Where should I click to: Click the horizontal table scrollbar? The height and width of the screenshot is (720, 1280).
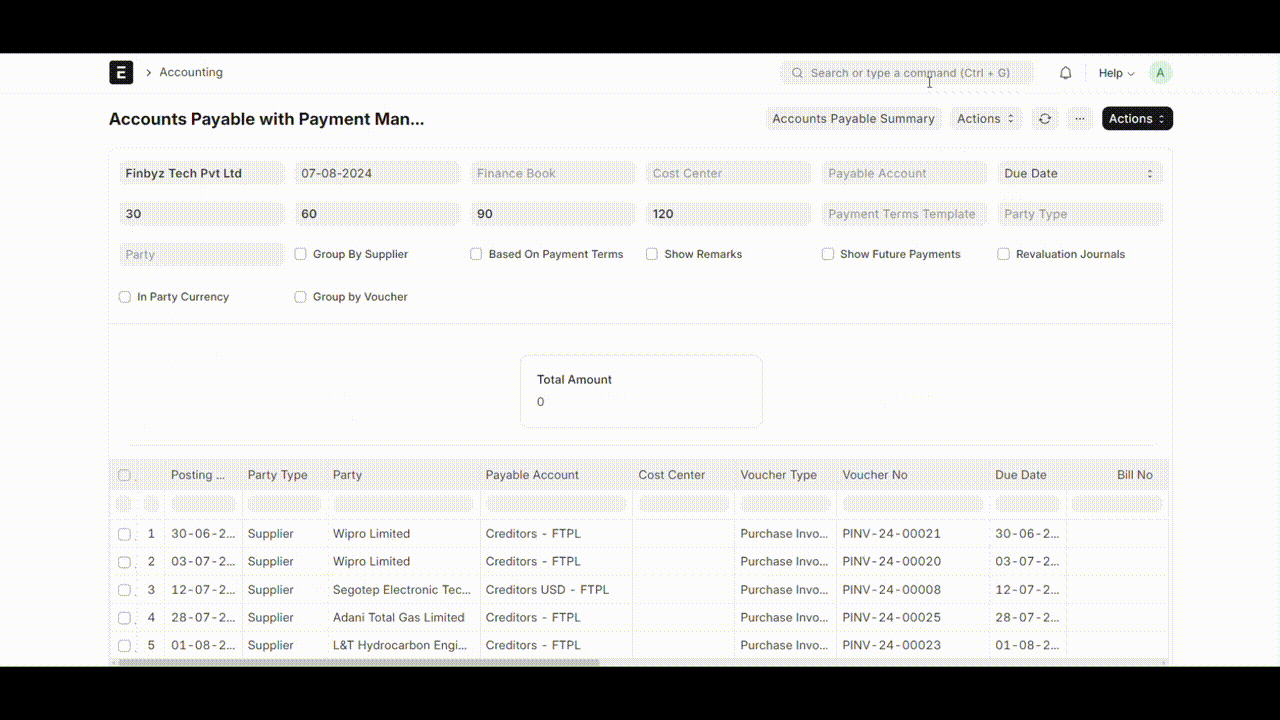[358, 662]
